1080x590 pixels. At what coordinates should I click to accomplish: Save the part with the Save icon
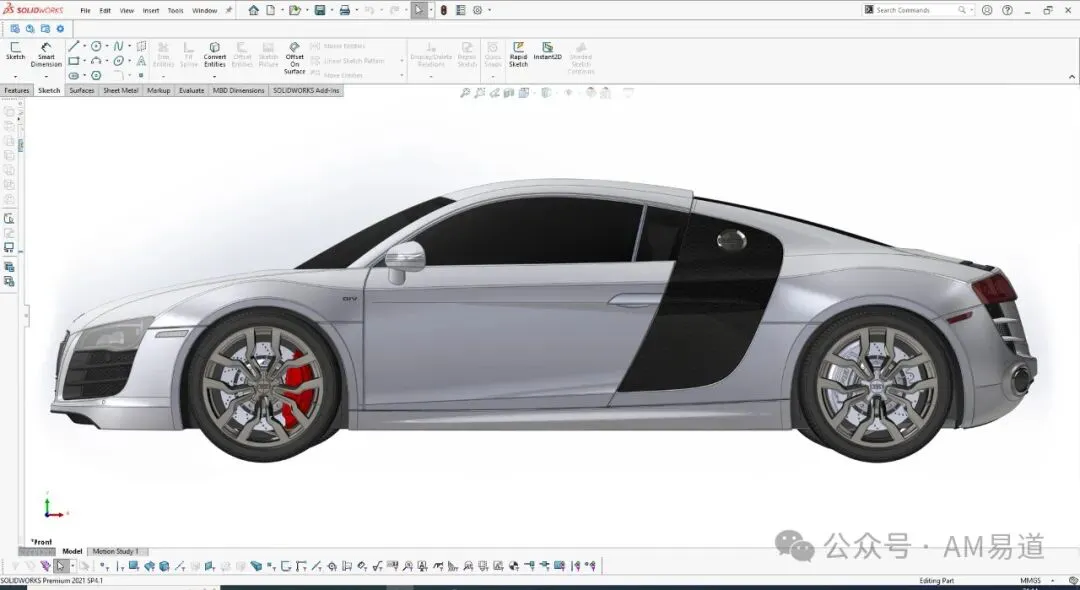pyautogui.click(x=320, y=10)
